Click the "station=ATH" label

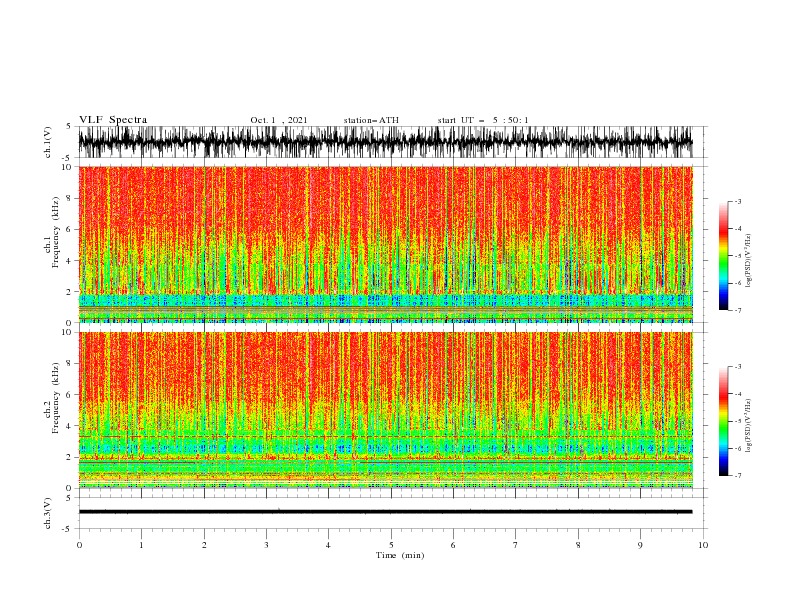pyautogui.click(x=371, y=120)
